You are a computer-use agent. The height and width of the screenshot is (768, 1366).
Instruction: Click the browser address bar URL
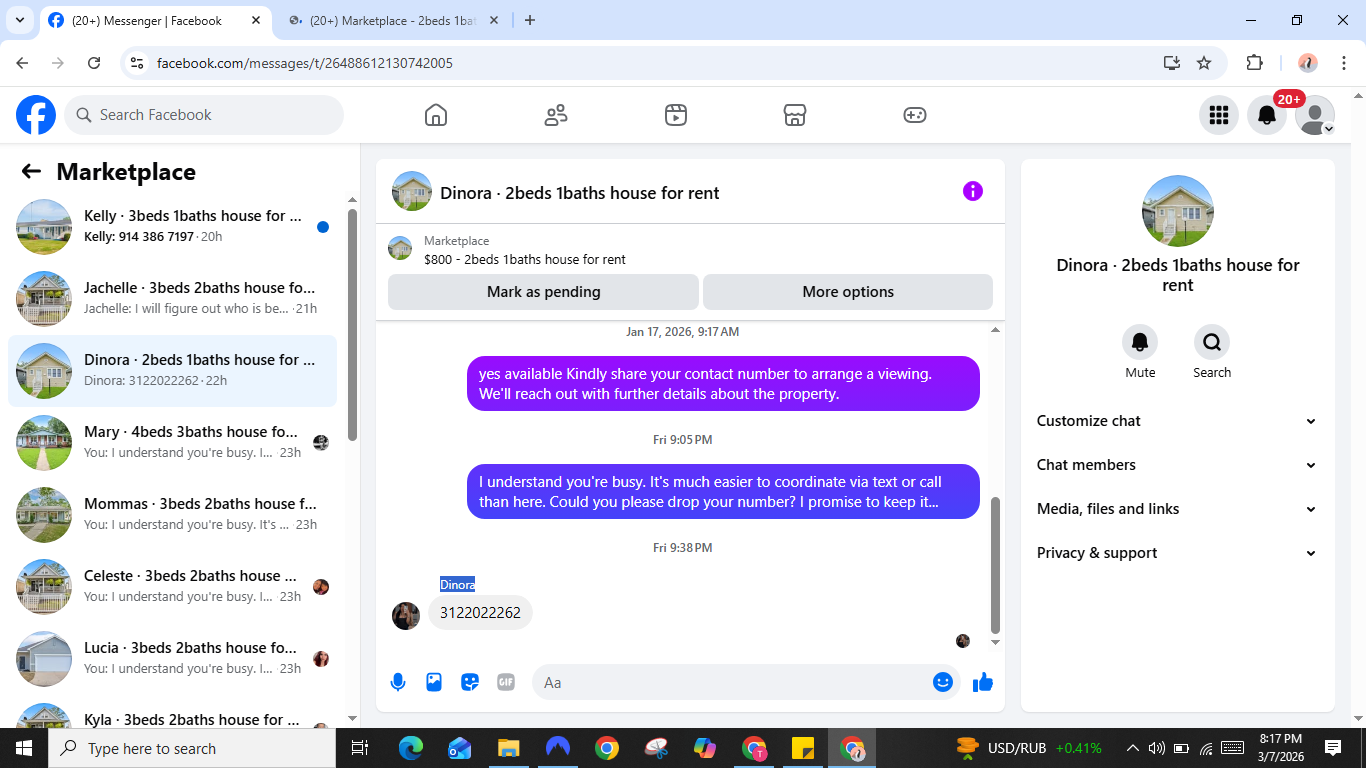point(305,63)
